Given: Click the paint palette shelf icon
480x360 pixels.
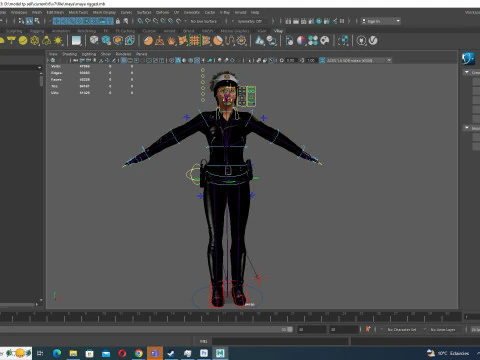Looking at the screenshot, I should pos(325,41).
